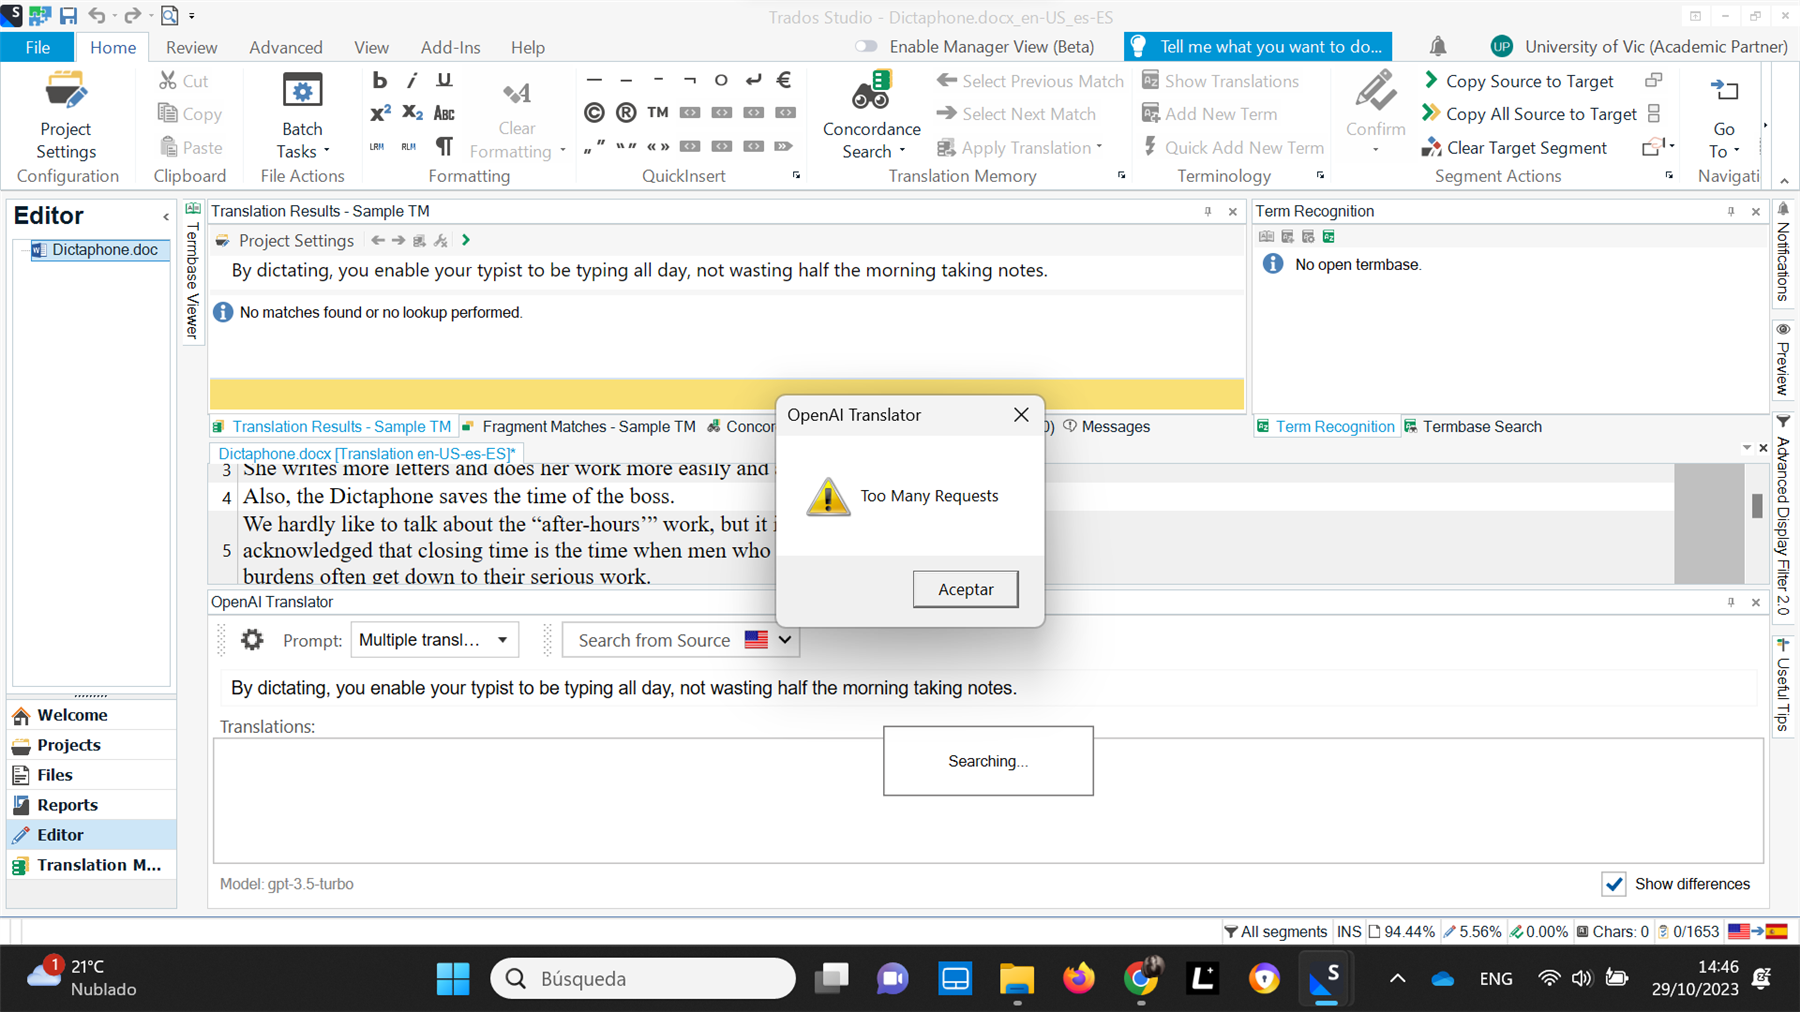The height and width of the screenshot is (1012, 1800).
Task: Open Project Settings in the ribbon
Action: click(x=66, y=116)
